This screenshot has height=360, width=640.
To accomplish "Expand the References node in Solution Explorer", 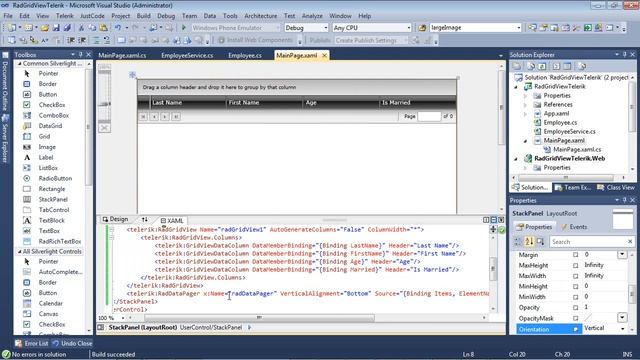I will pyautogui.click(x=525, y=105).
